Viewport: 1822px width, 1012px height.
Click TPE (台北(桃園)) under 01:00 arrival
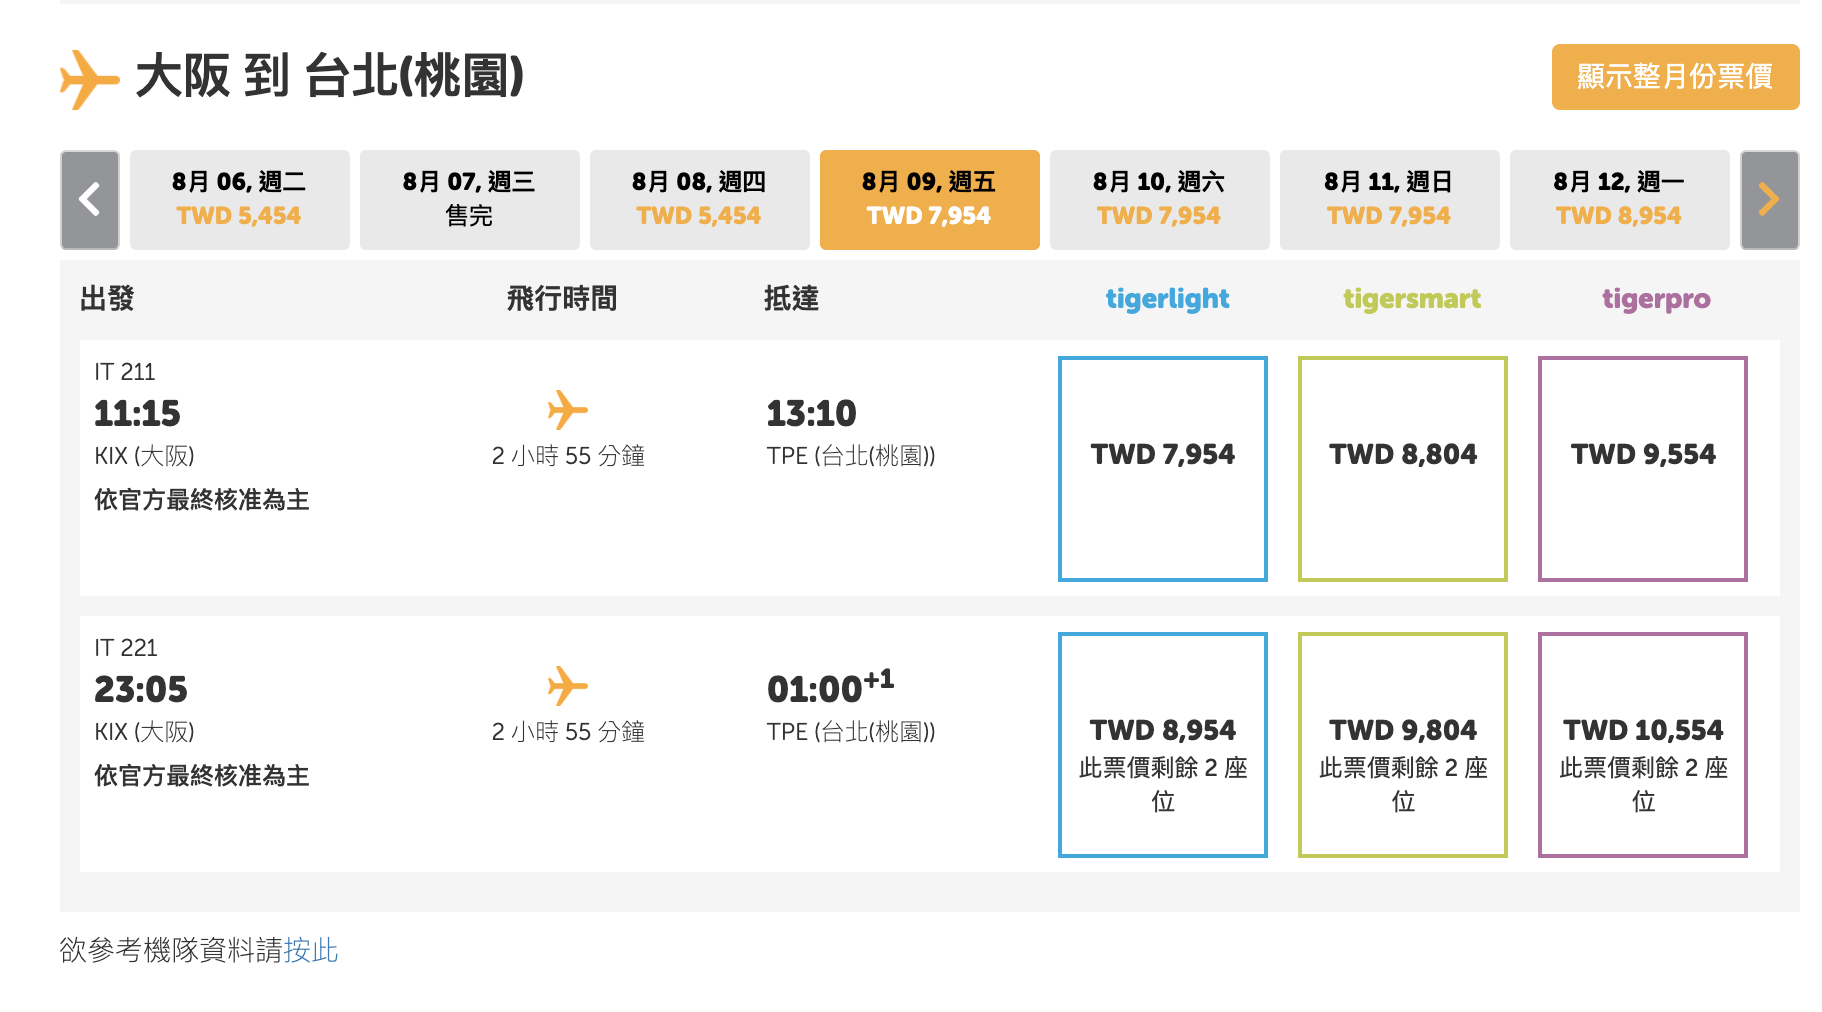click(x=851, y=732)
